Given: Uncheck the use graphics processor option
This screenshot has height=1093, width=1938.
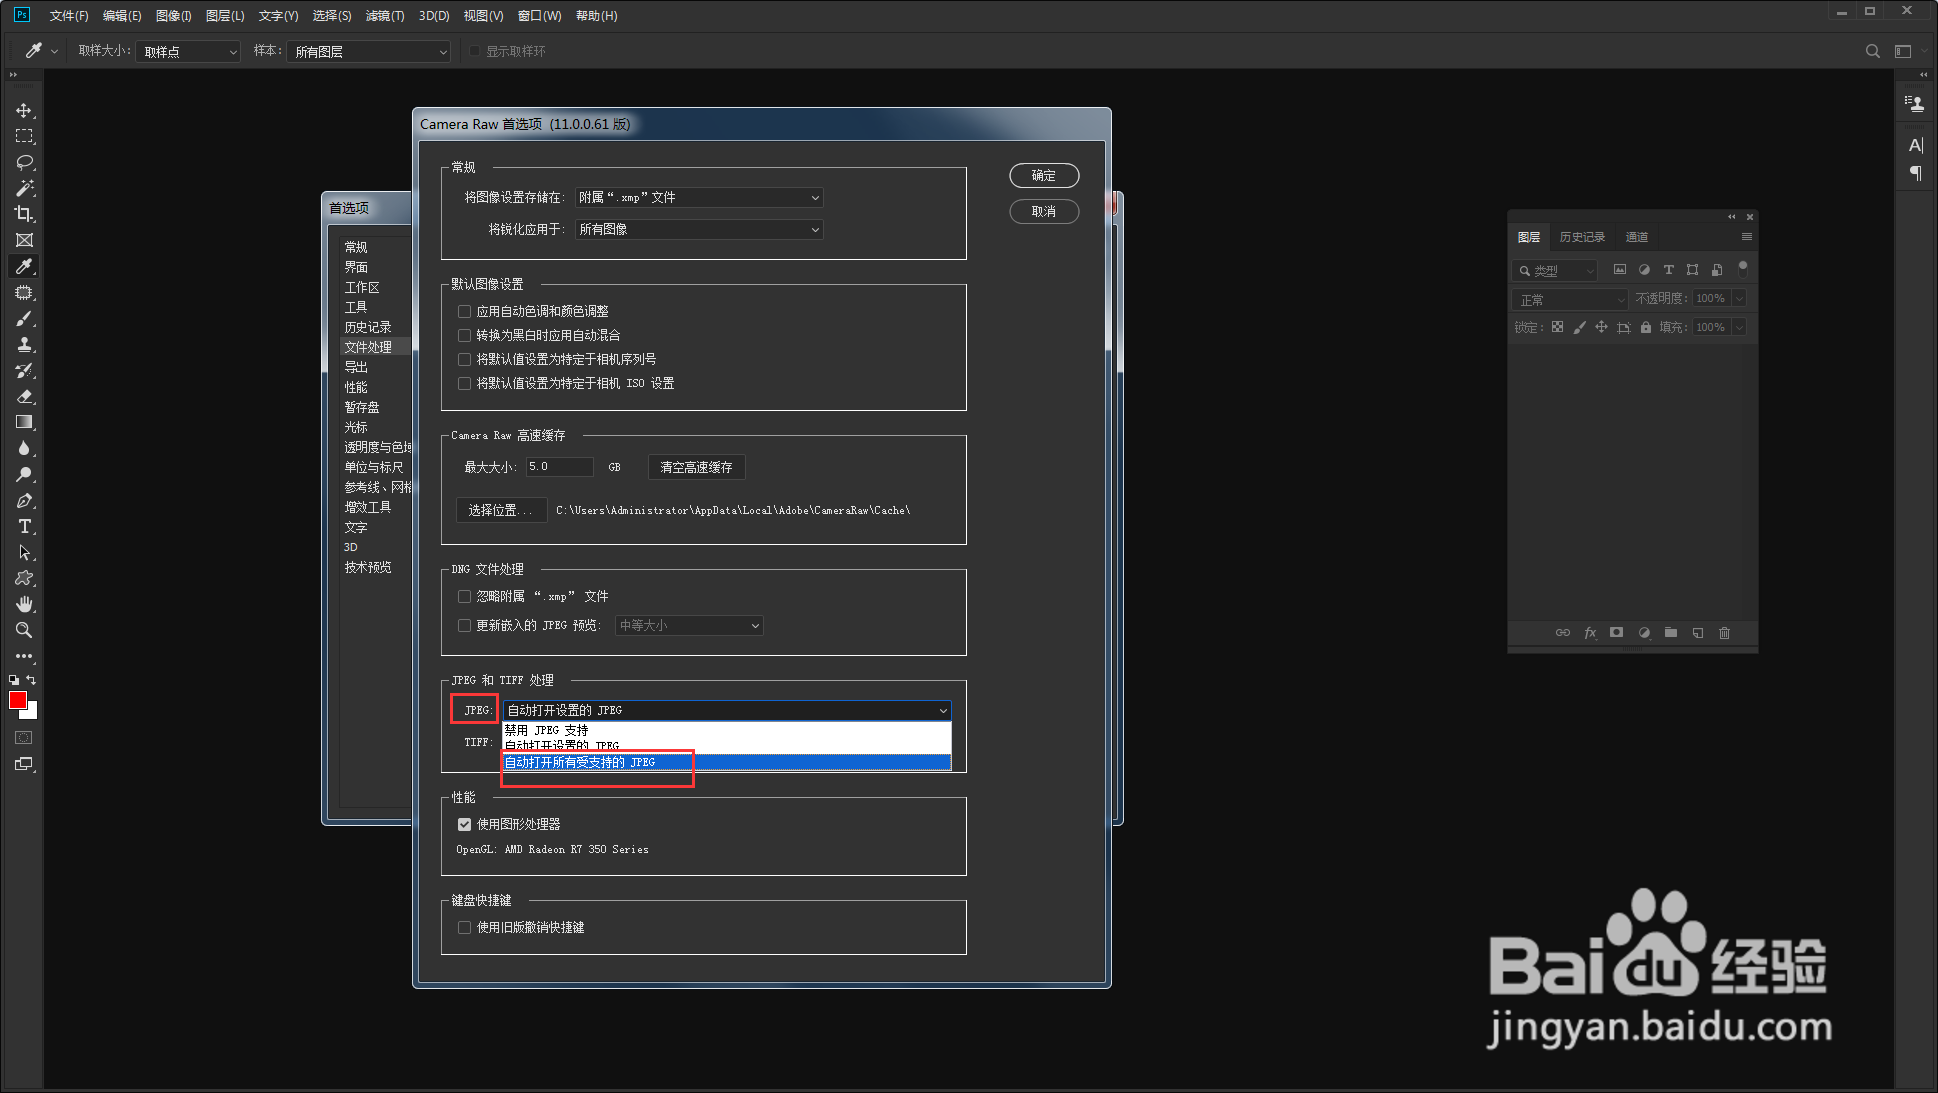Looking at the screenshot, I should 464,825.
